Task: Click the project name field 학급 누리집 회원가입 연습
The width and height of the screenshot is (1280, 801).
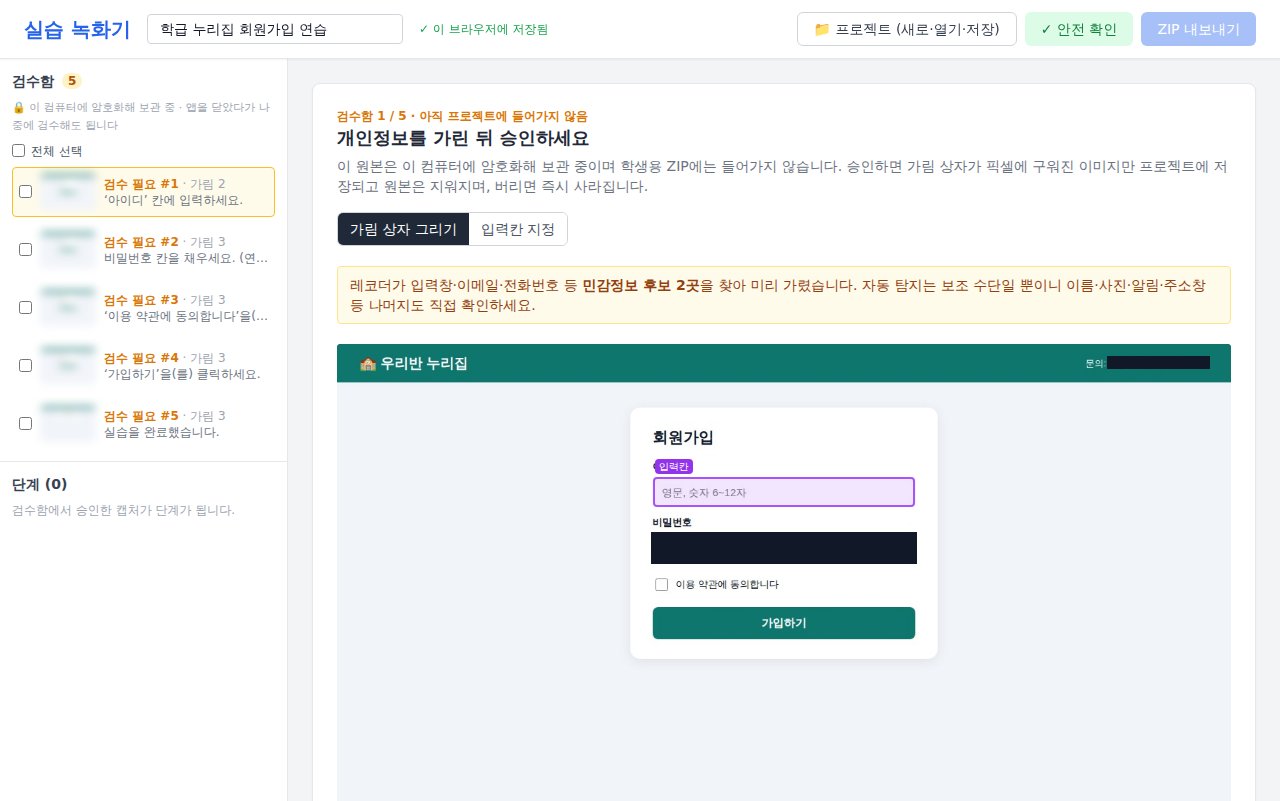Action: point(275,29)
